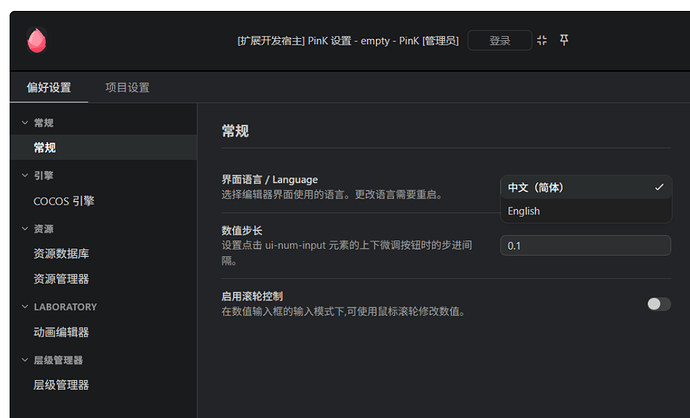Select the 常规 sidebar item
Viewport: 690px width, 418px height.
pos(103,147)
